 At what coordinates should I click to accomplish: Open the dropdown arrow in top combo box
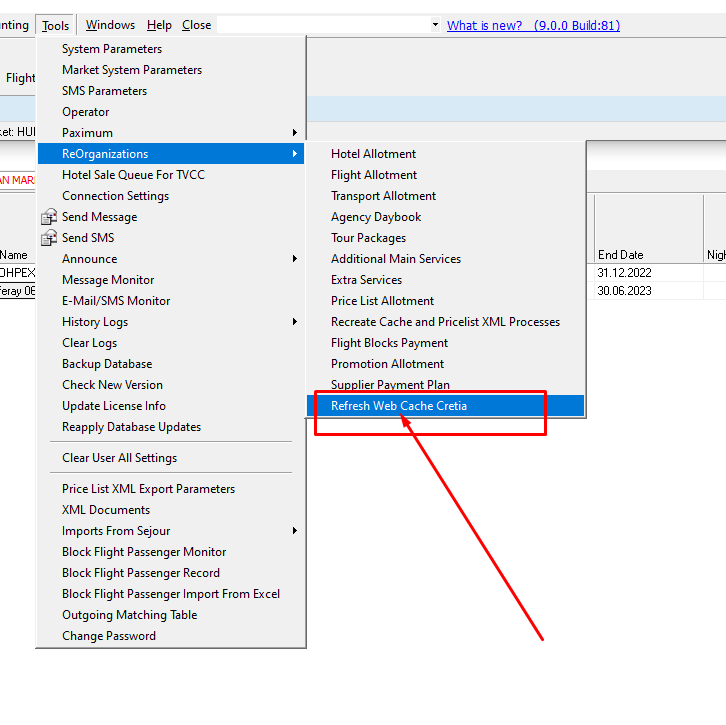(x=435, y=25)
